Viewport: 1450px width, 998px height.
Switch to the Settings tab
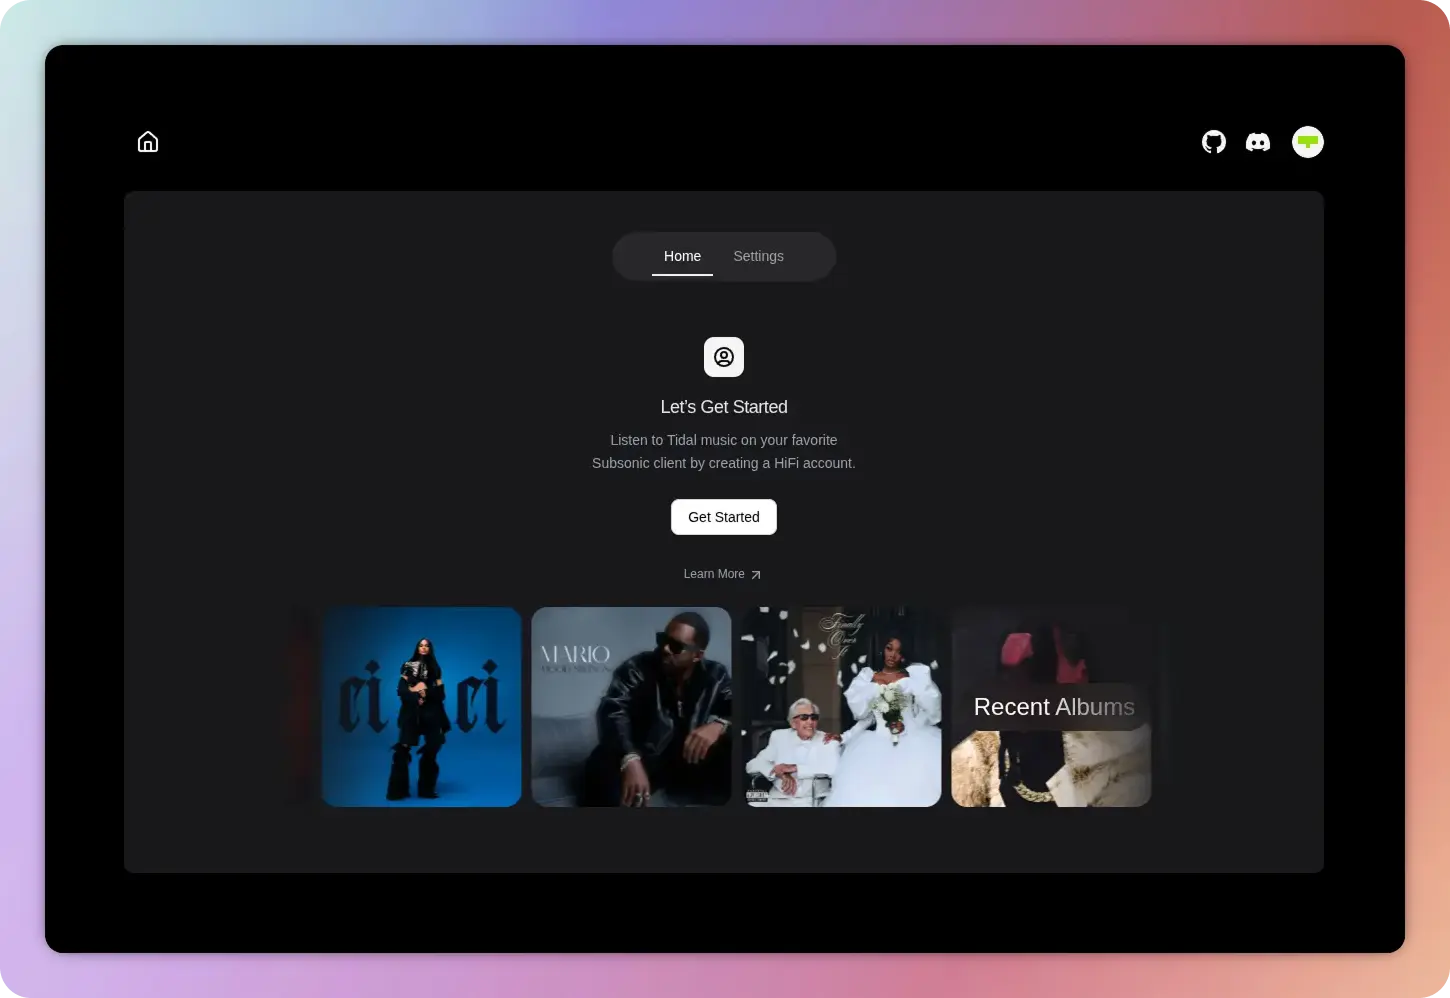click(x=758, y=256)
